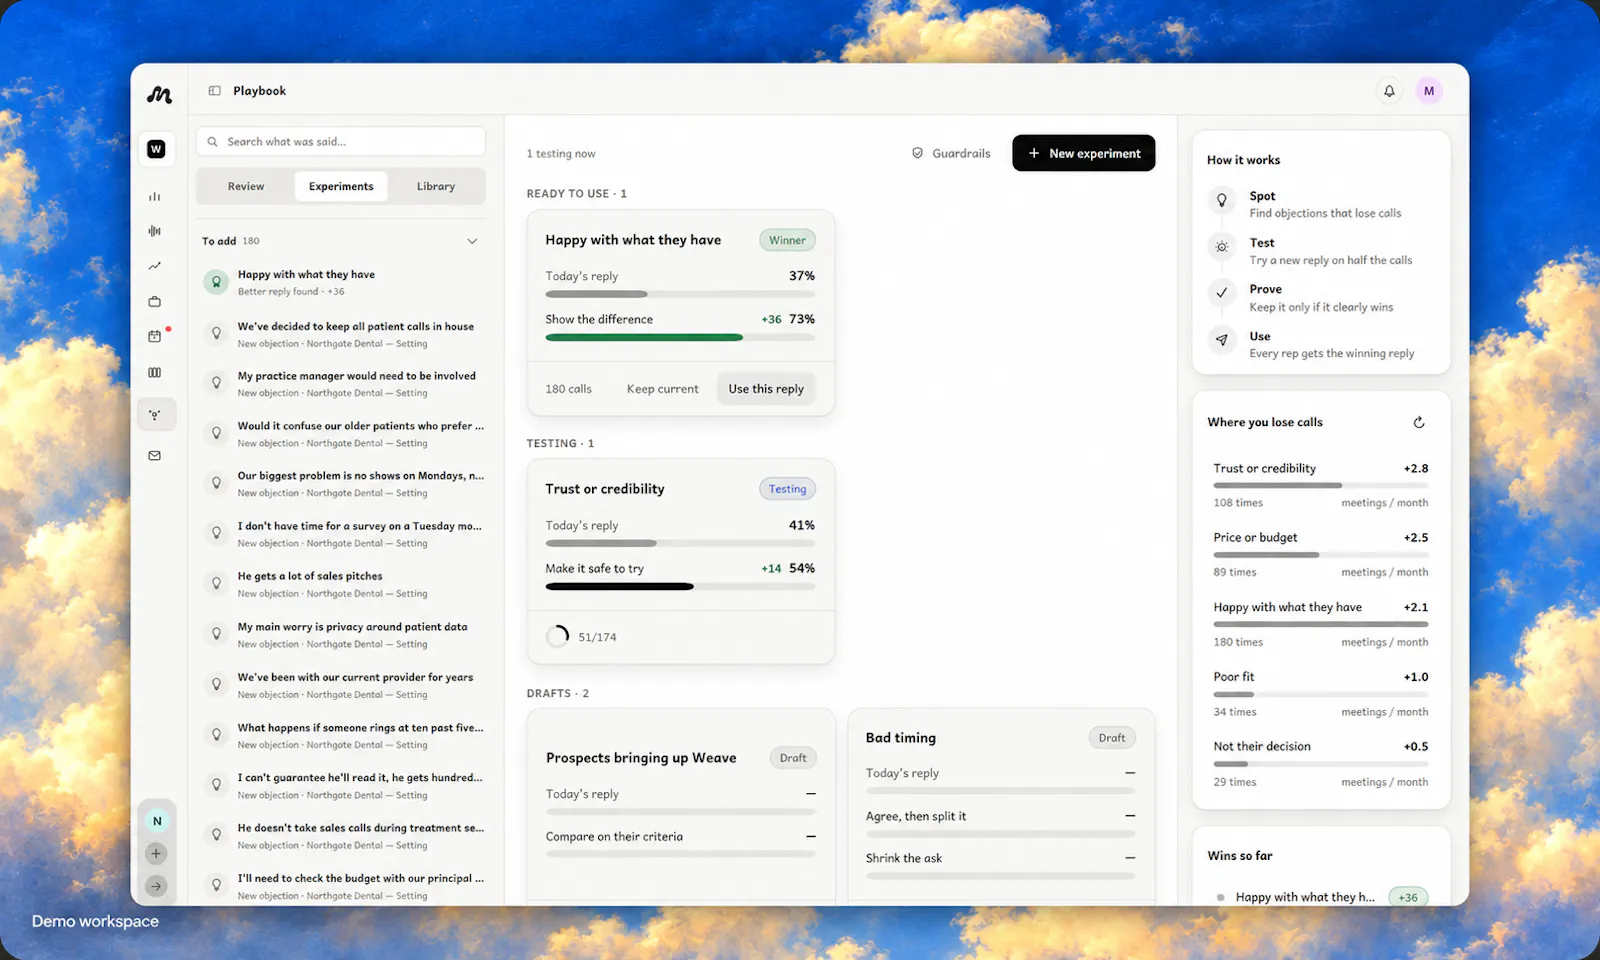Select 'Happy with what they have' list row

(341, 282)
